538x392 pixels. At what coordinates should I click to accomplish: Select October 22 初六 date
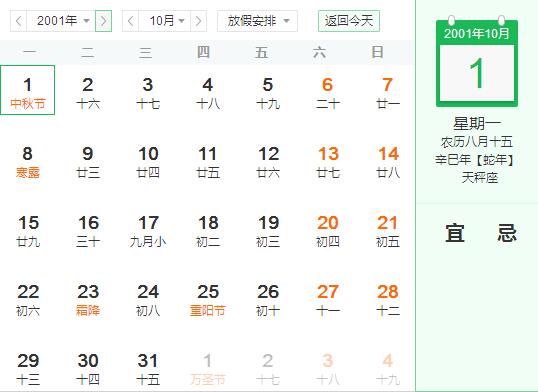point(28,300)
